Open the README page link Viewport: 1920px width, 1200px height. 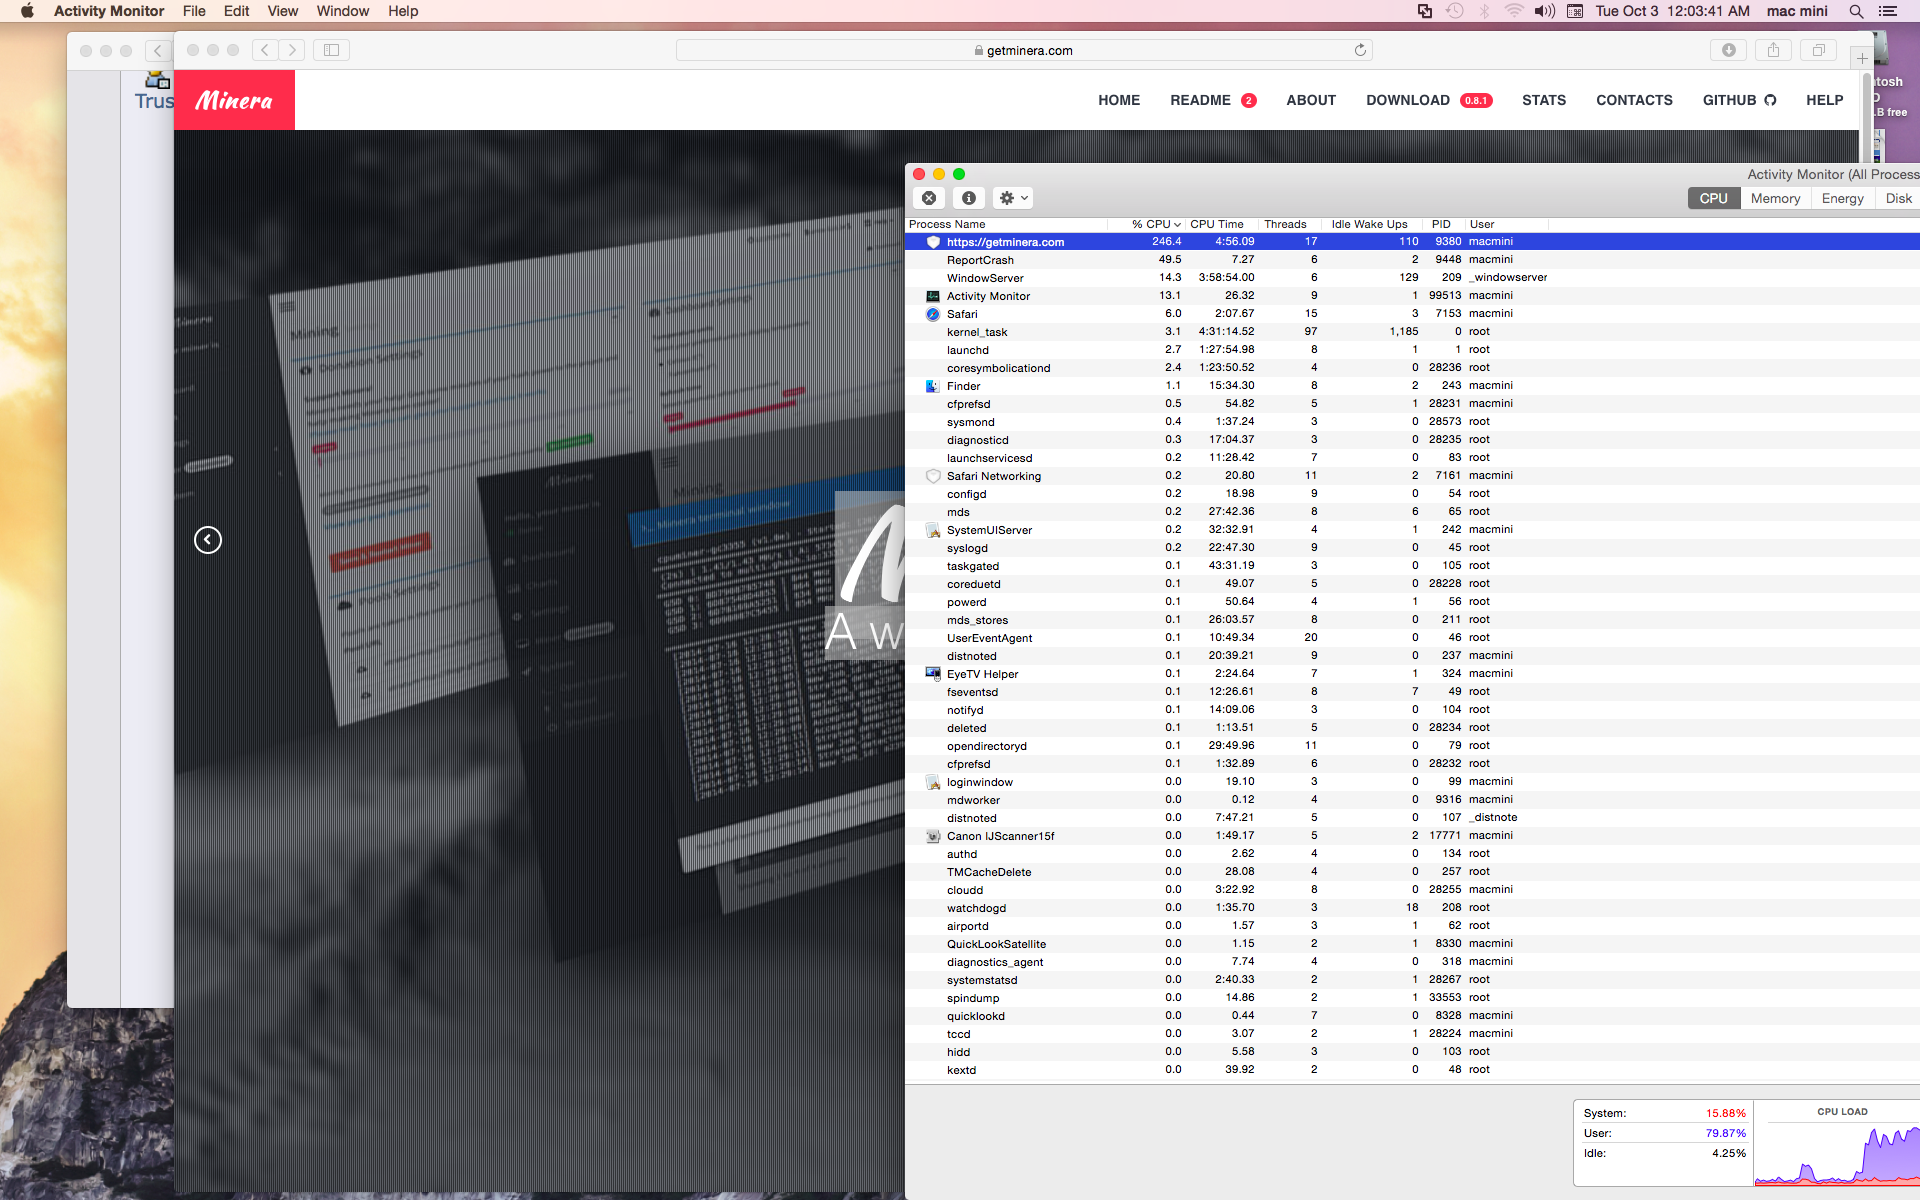point(1213,100)
